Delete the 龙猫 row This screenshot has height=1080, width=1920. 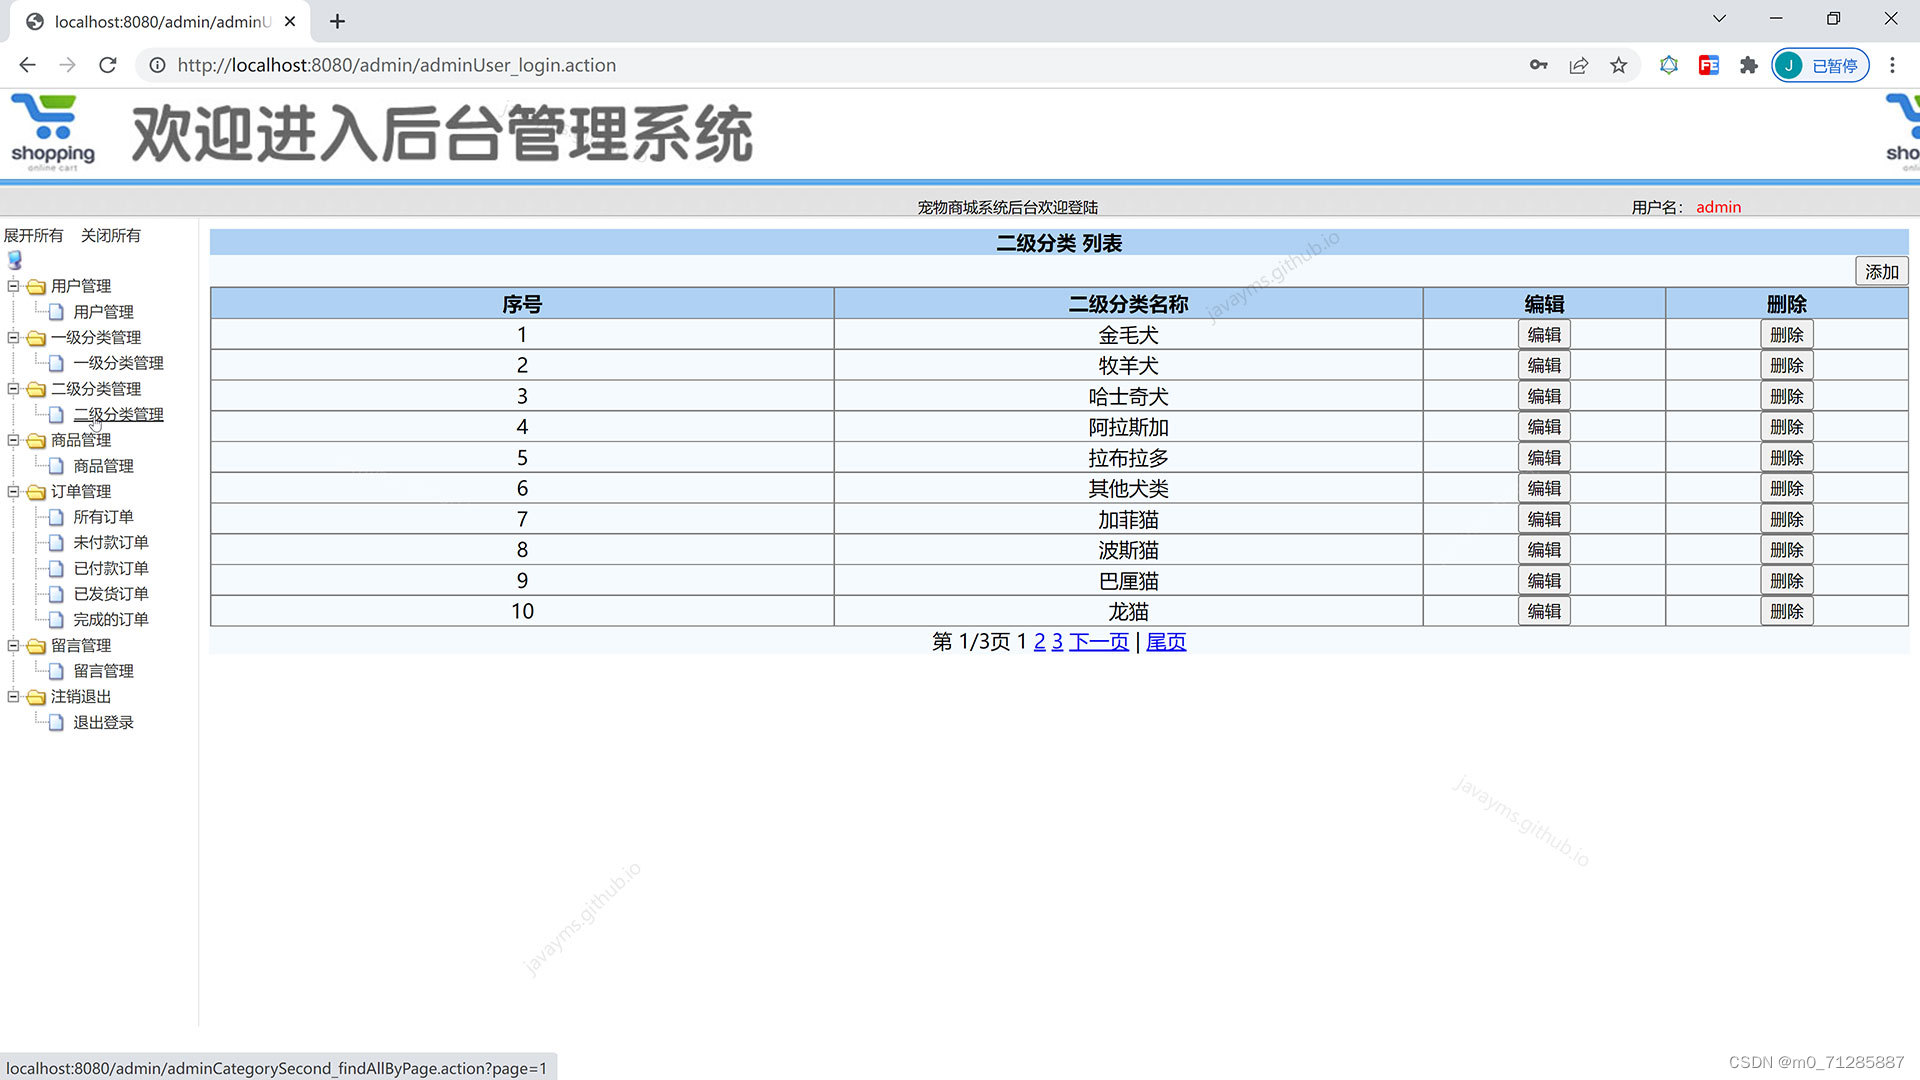1786,611
